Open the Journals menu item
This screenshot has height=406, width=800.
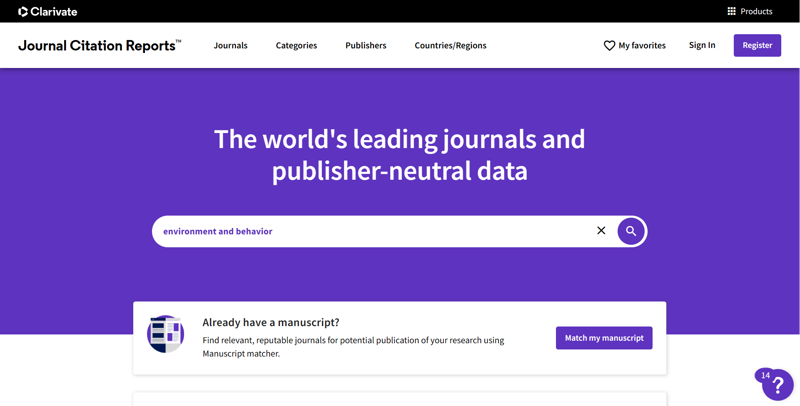tap(230, 45)
